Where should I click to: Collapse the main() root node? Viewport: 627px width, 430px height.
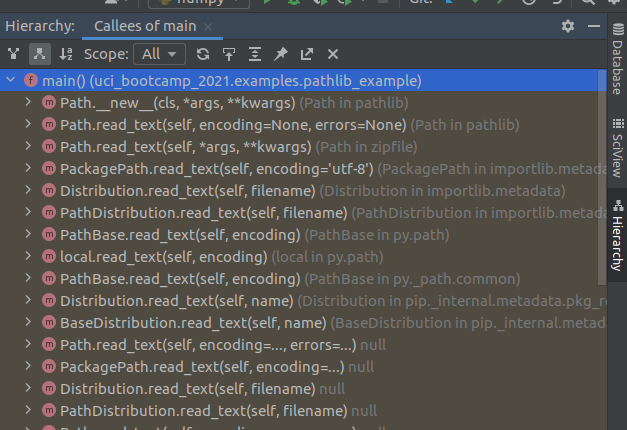click(10, 80)
